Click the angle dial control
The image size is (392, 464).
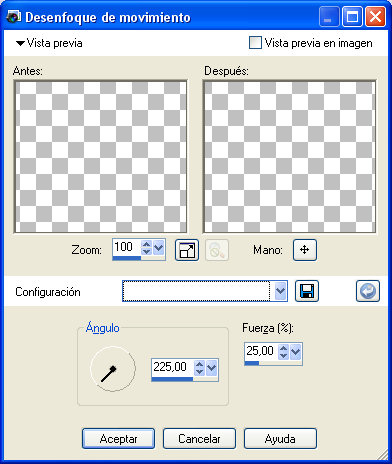click(x=113, y=369)
